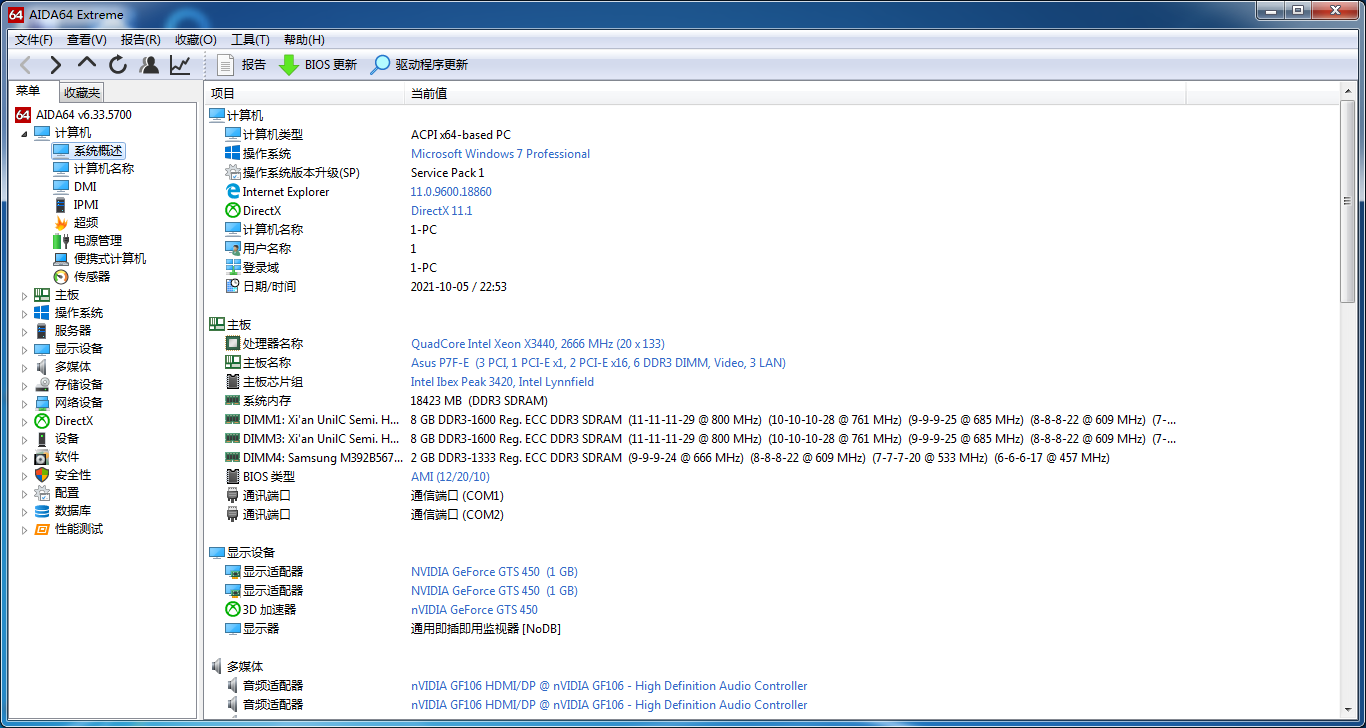Click the 多媒体 speaker group icon
The image size is (1366, 728).
click(216, 667)
